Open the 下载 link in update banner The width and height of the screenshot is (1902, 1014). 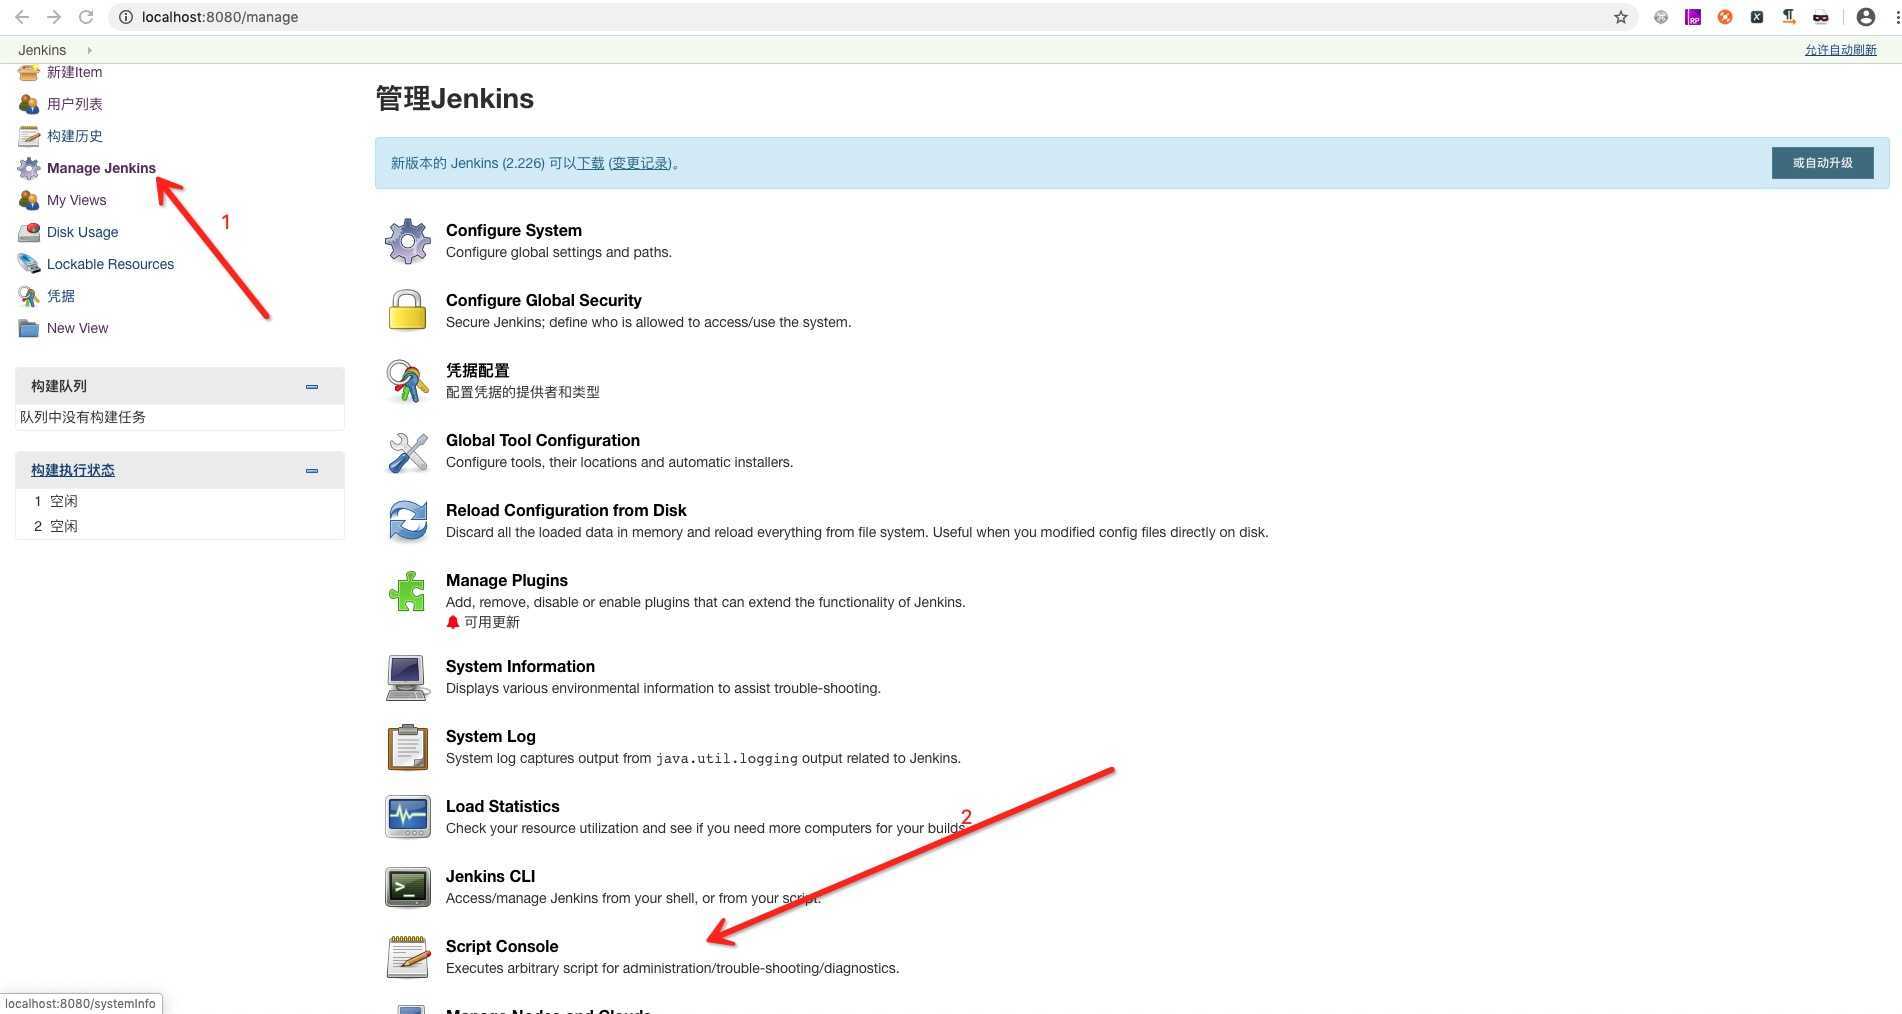590,163
